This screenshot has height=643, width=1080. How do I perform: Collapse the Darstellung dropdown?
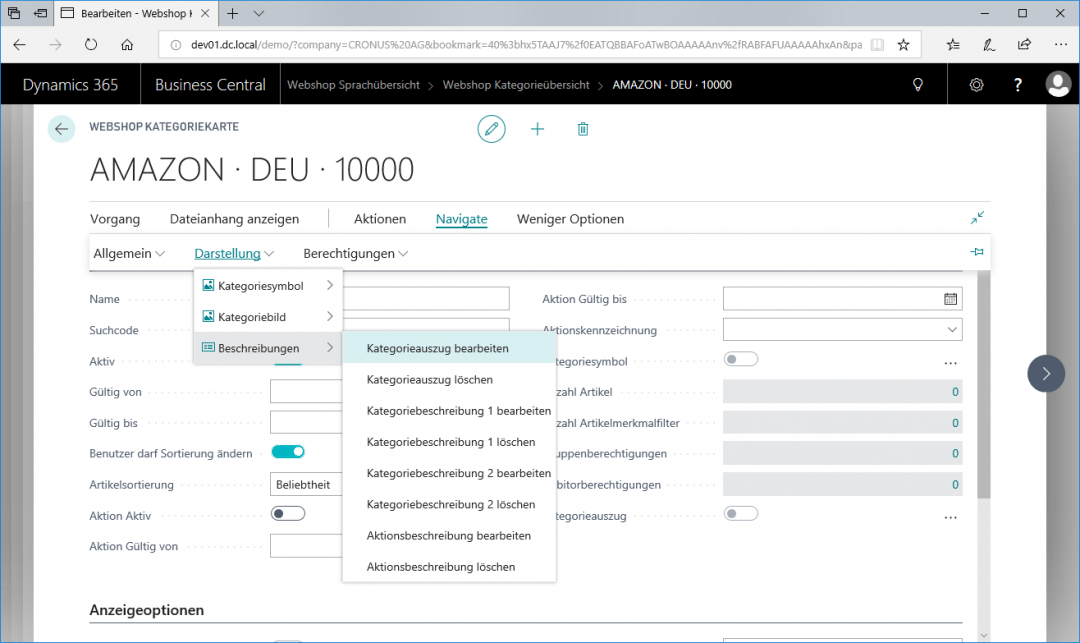tap(234, 253)
